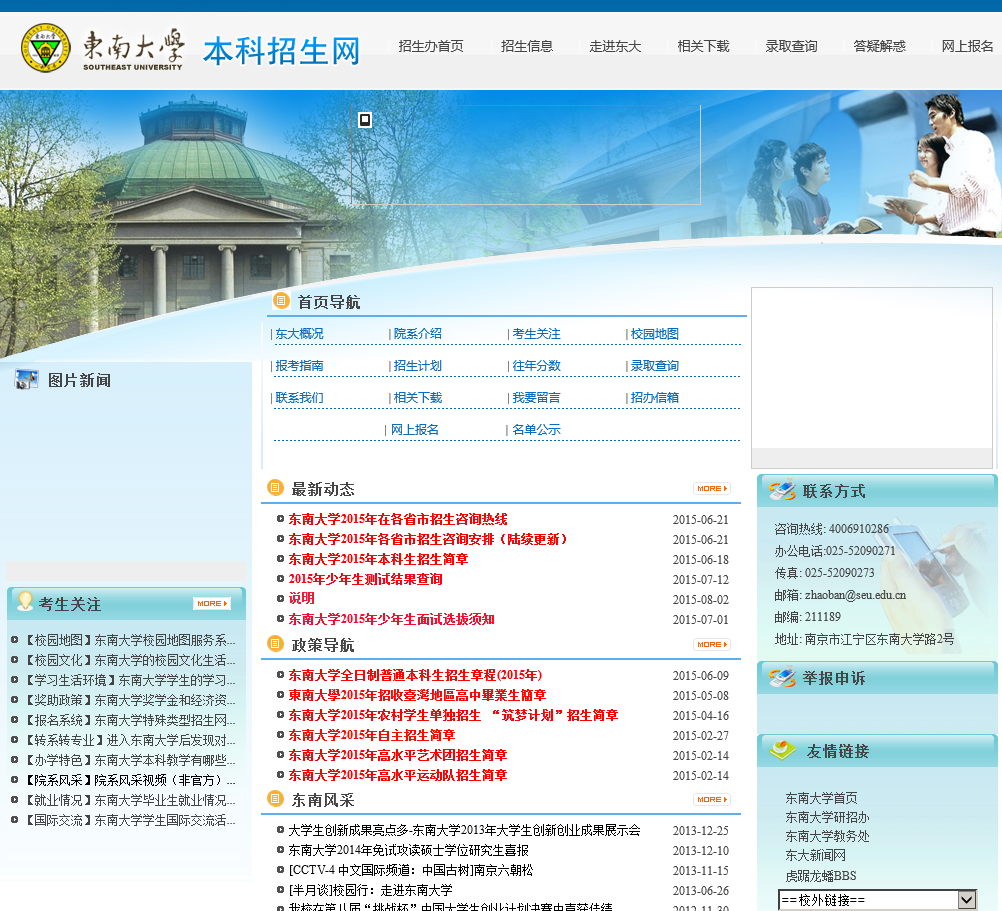
Task: Go to 考生关注 navigation link
Action: coord(536,334)
